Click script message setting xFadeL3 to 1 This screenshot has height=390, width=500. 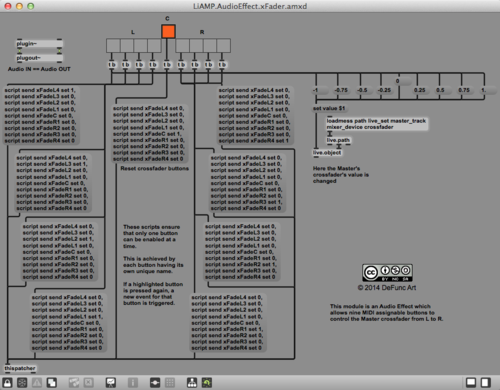pyautogui.click(x=52, y=183)
